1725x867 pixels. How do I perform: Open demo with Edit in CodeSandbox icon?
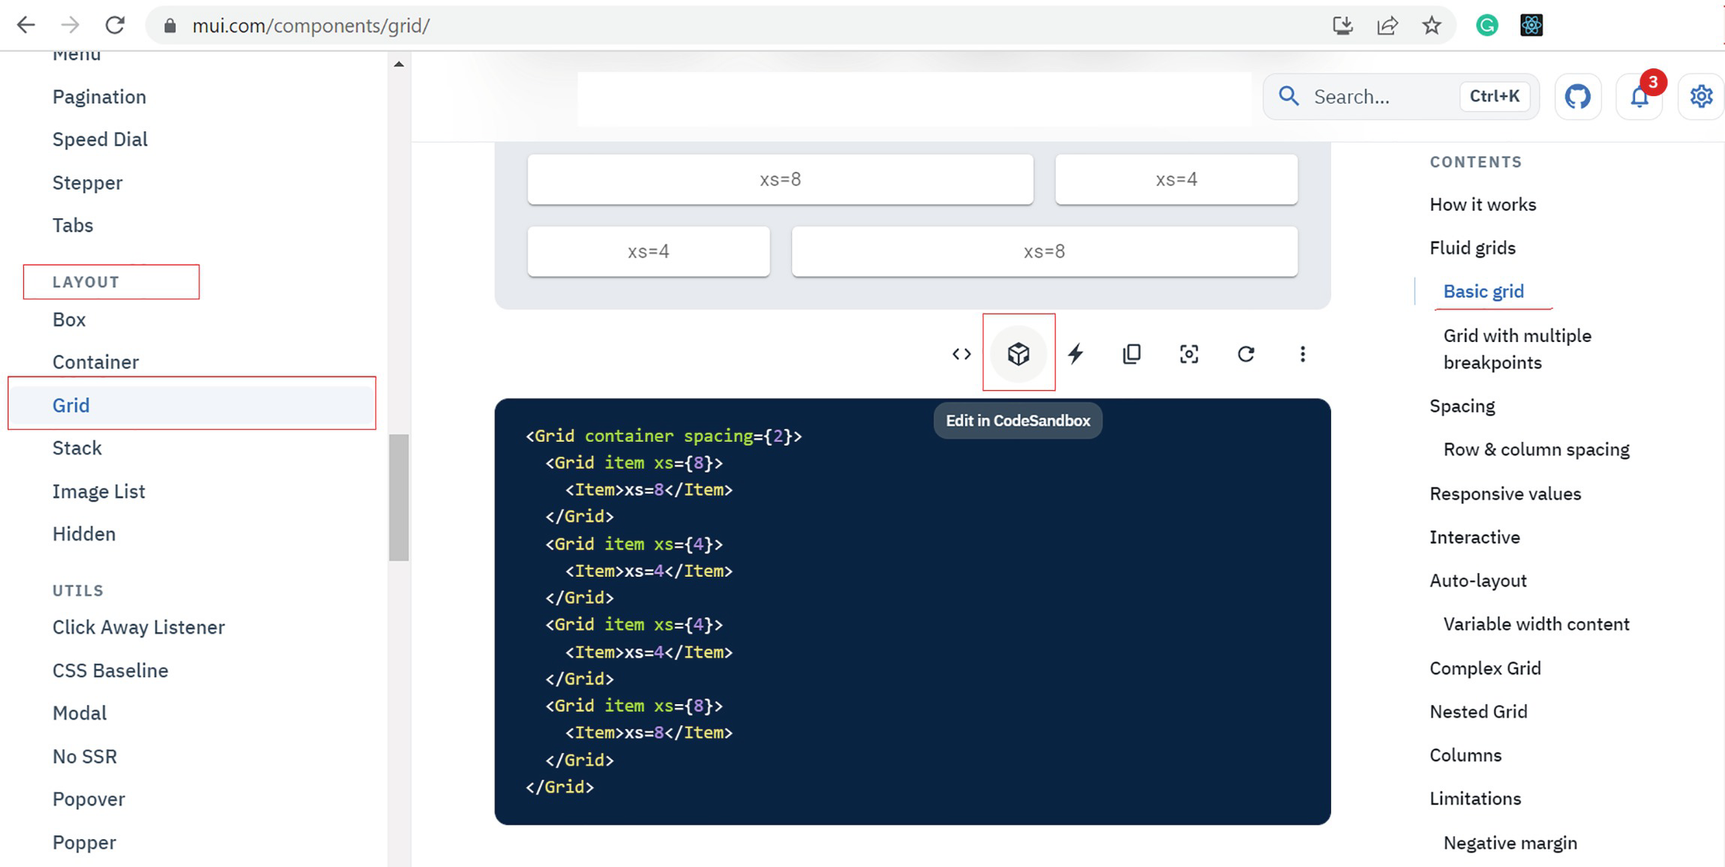[x=1018, y=354]
